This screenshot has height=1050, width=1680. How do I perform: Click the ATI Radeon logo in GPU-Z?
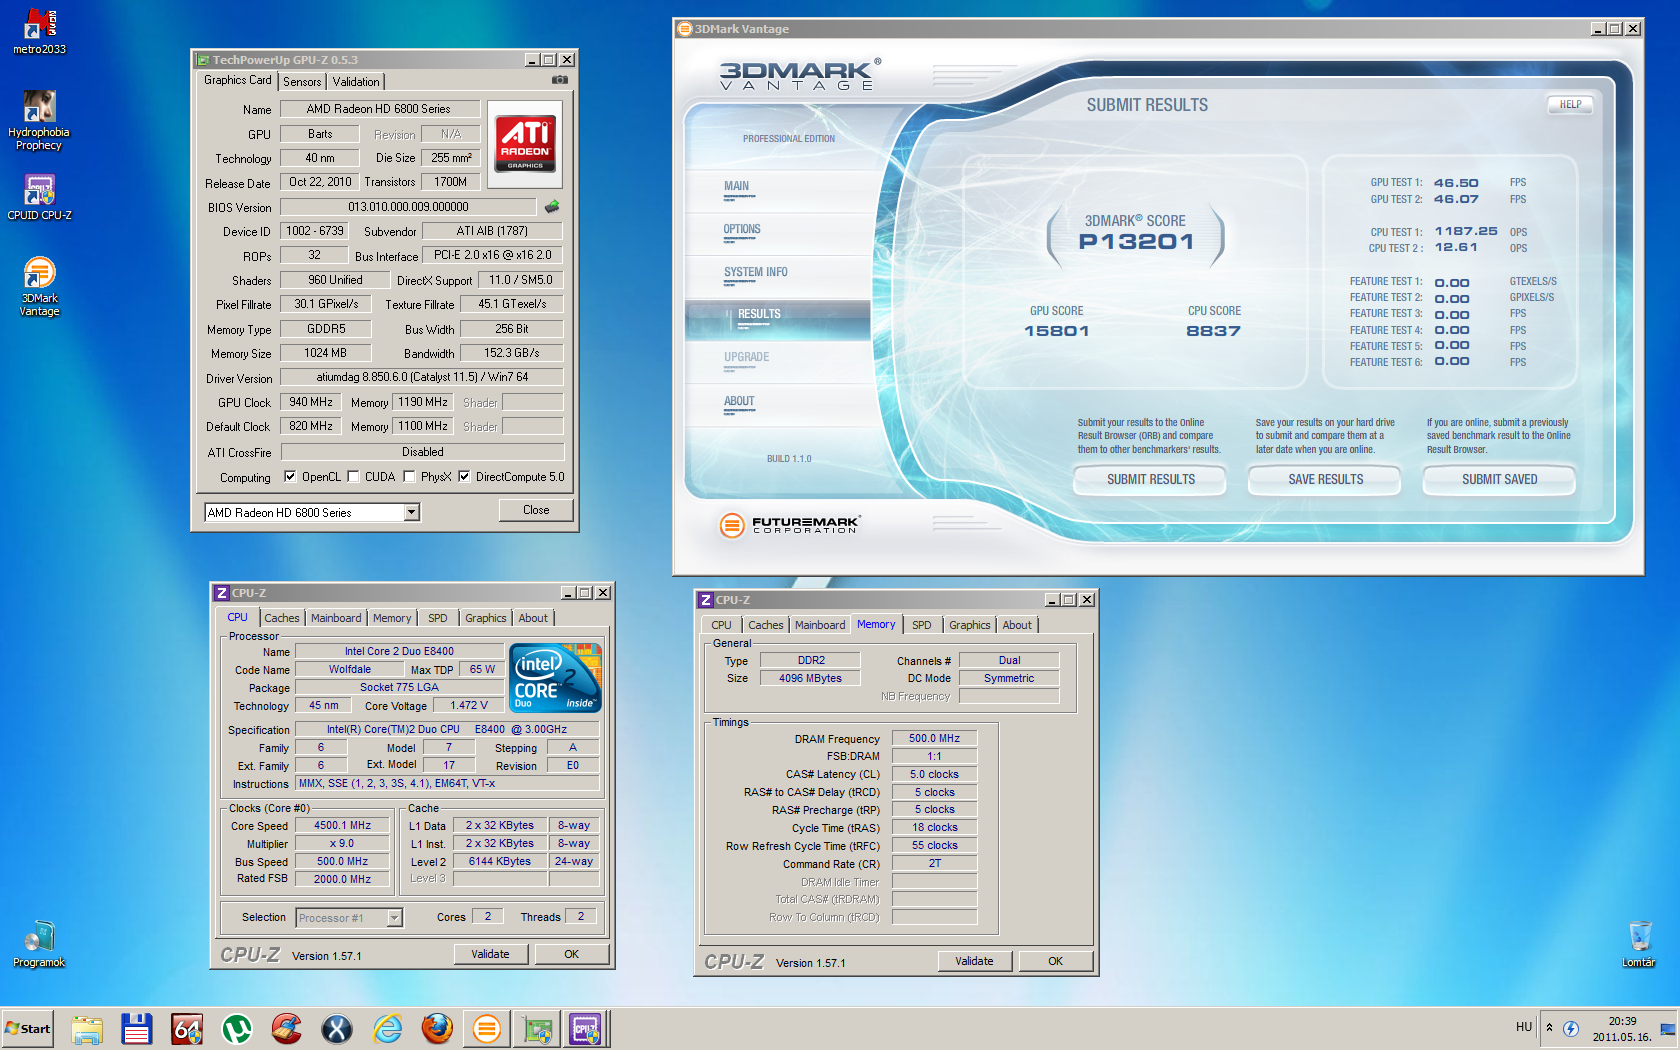525,144
